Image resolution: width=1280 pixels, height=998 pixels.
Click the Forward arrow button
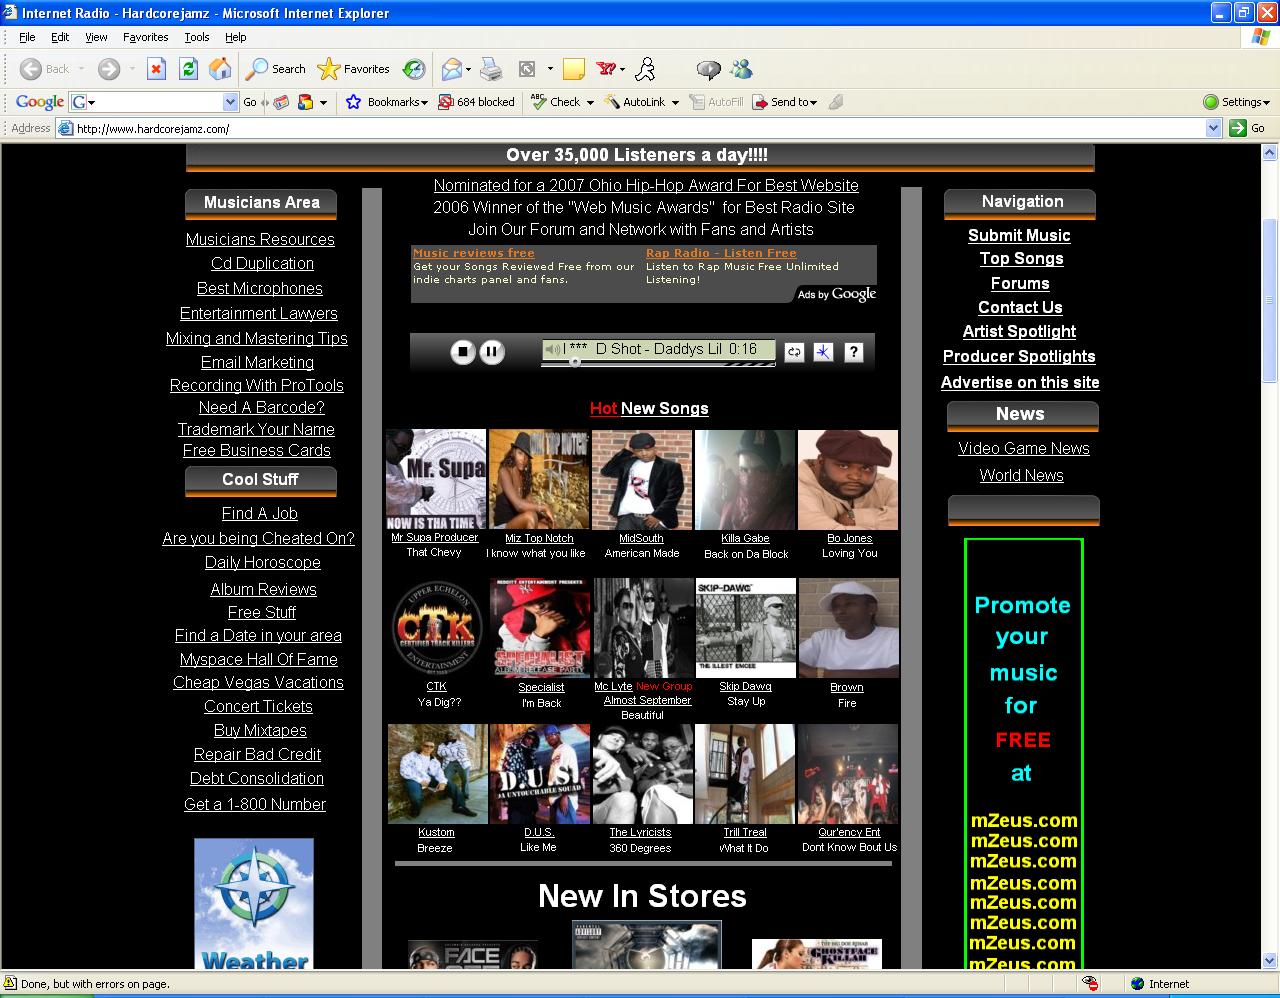(x=108, y=69)
